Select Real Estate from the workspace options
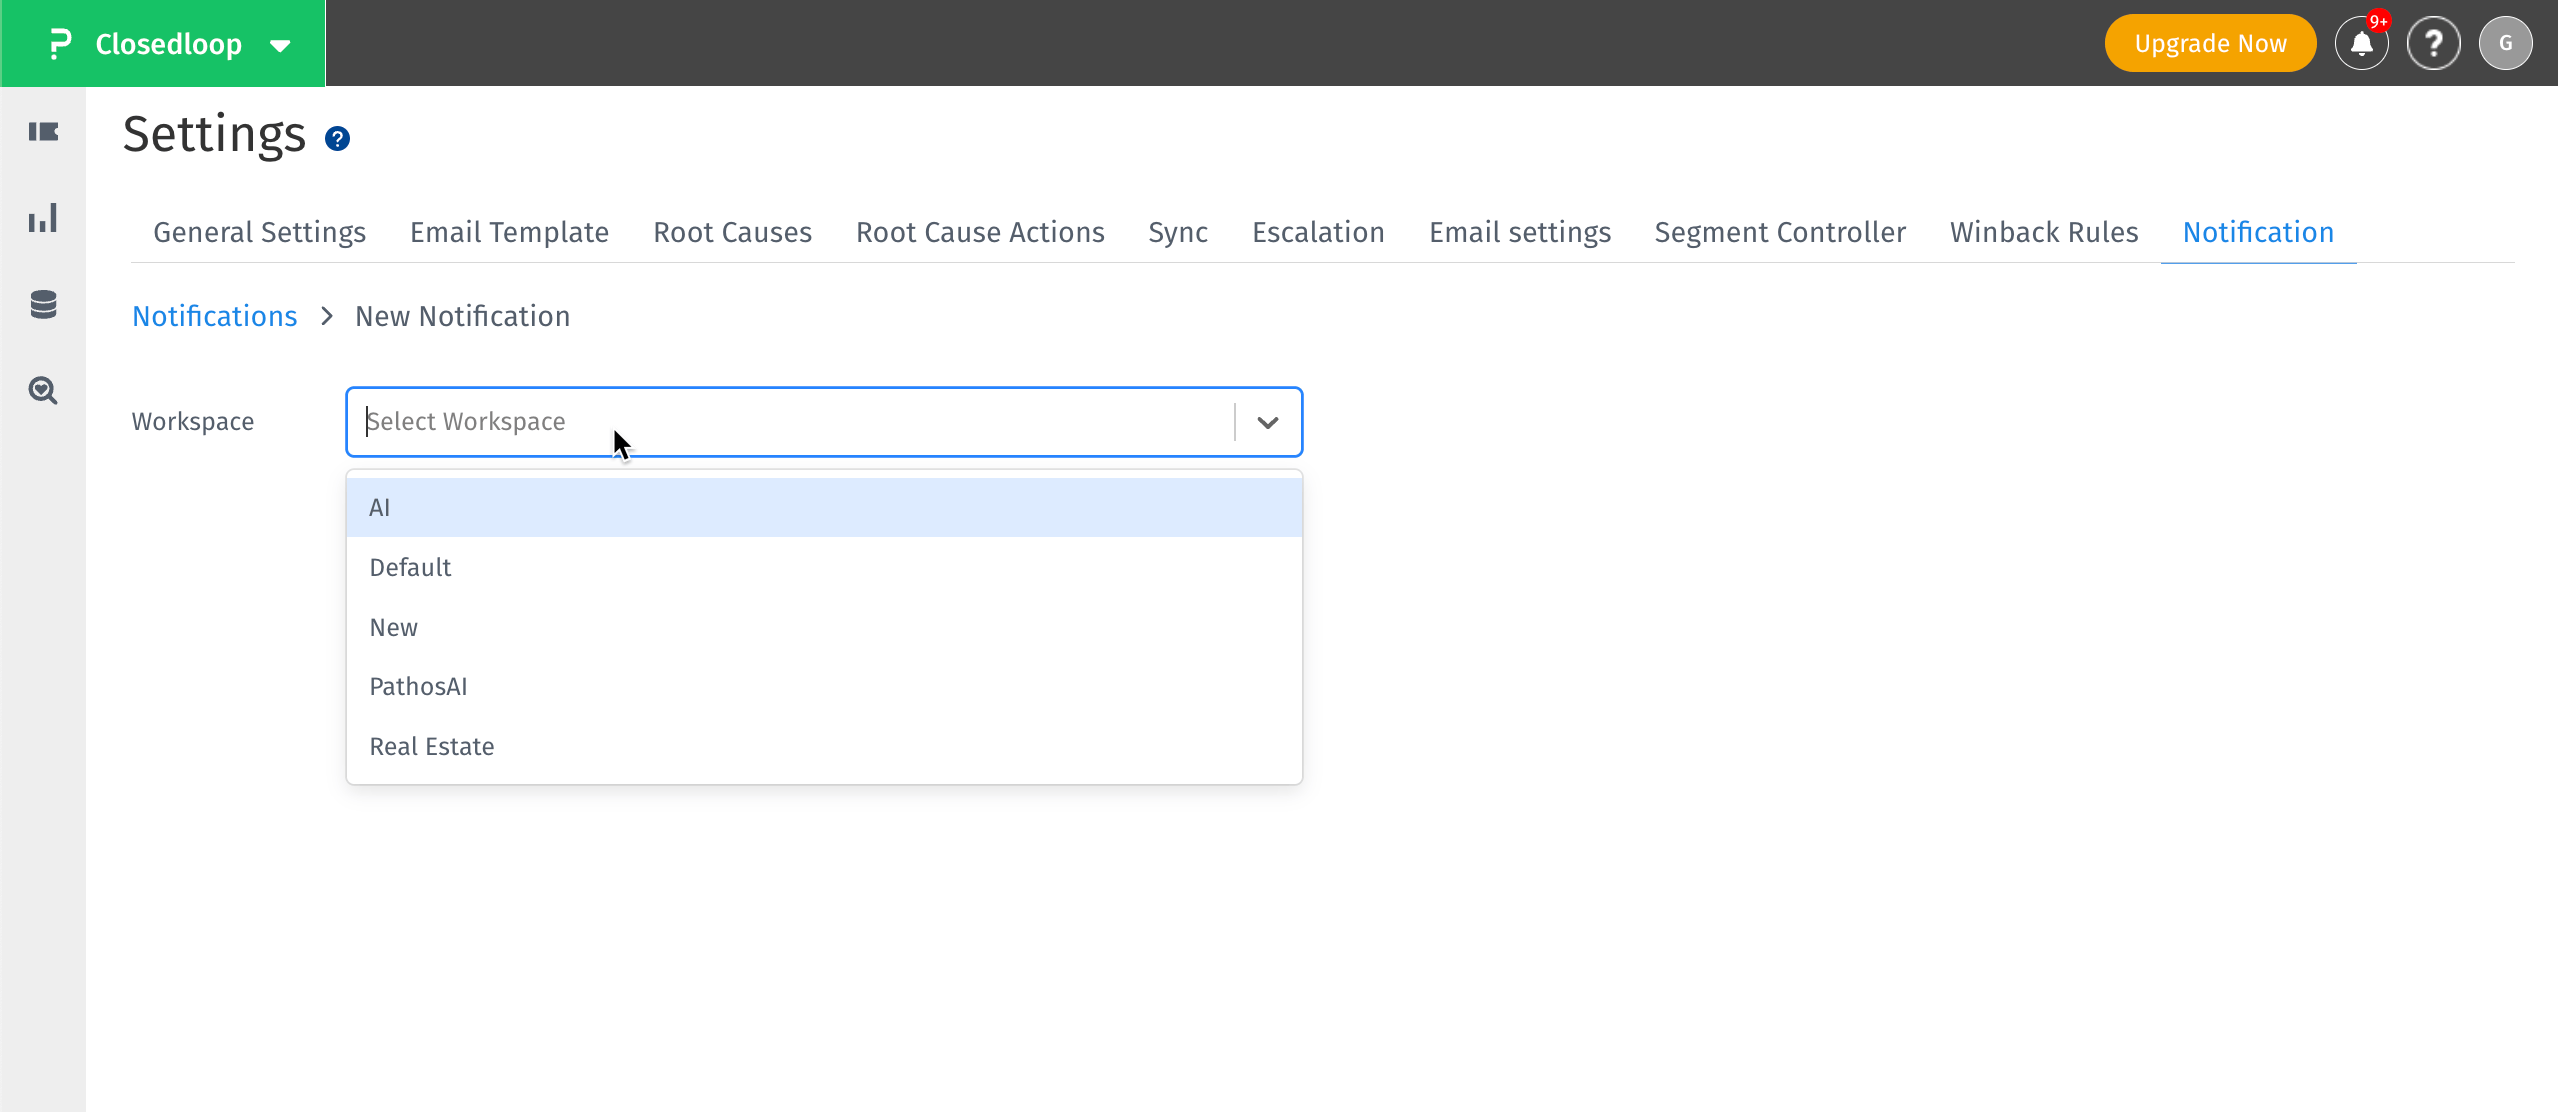This screenshot has height=1112, width=2558. pos(431,746)
